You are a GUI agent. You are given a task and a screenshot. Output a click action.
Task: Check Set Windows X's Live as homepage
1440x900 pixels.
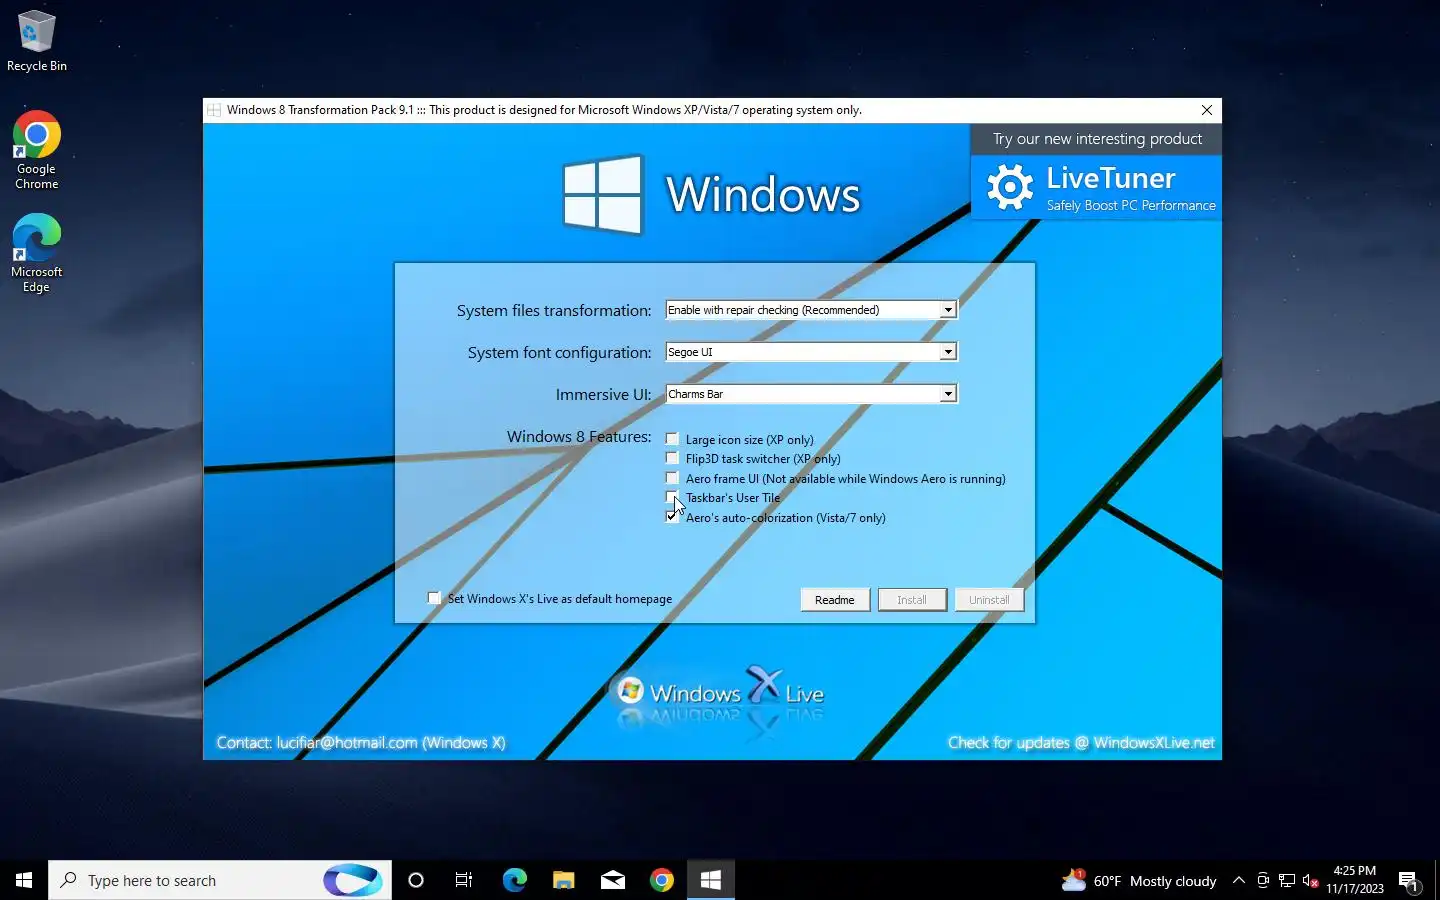[434, 598]
